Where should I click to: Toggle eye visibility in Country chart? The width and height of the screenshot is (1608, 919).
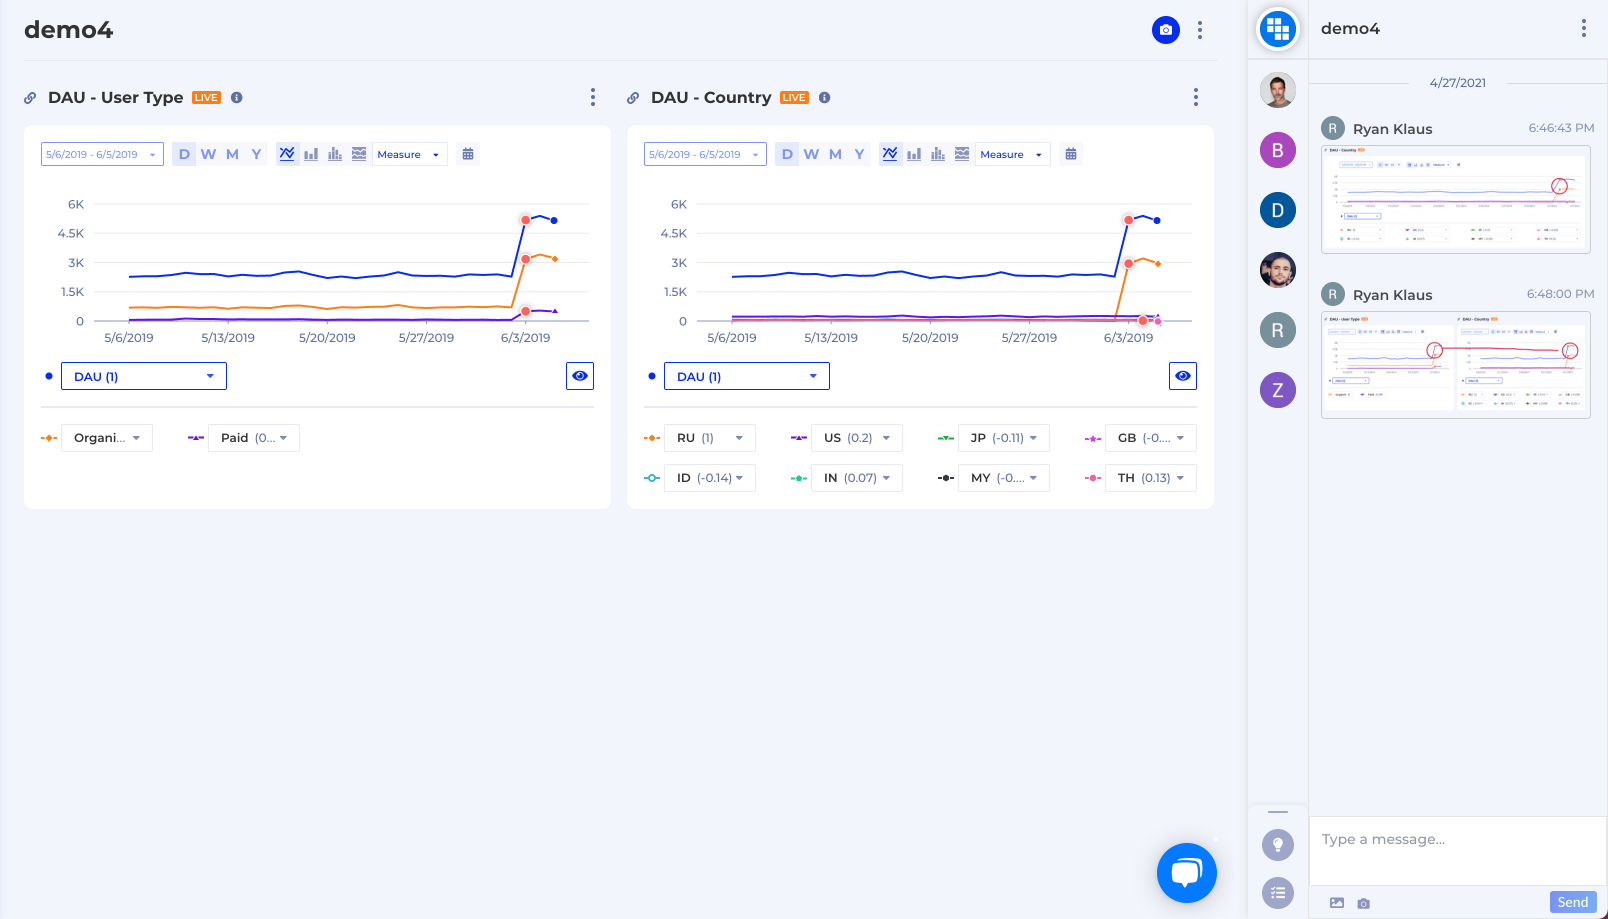[x=1183, y=376]
